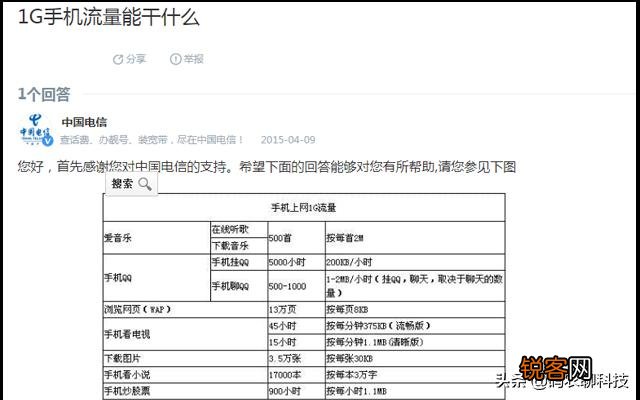
Task: Click the 按每页8KB cell
Action: [415, 310]
